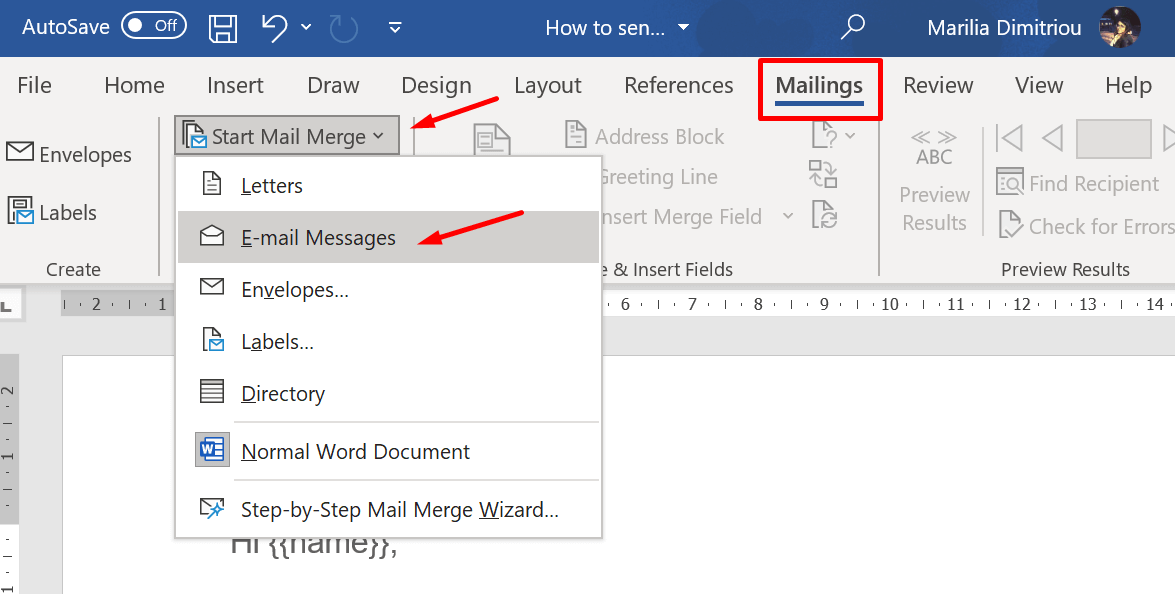The height and width of the screenshot is (594, 1175).
Task: Choose Letters in the merge menu
Action: 272,186
